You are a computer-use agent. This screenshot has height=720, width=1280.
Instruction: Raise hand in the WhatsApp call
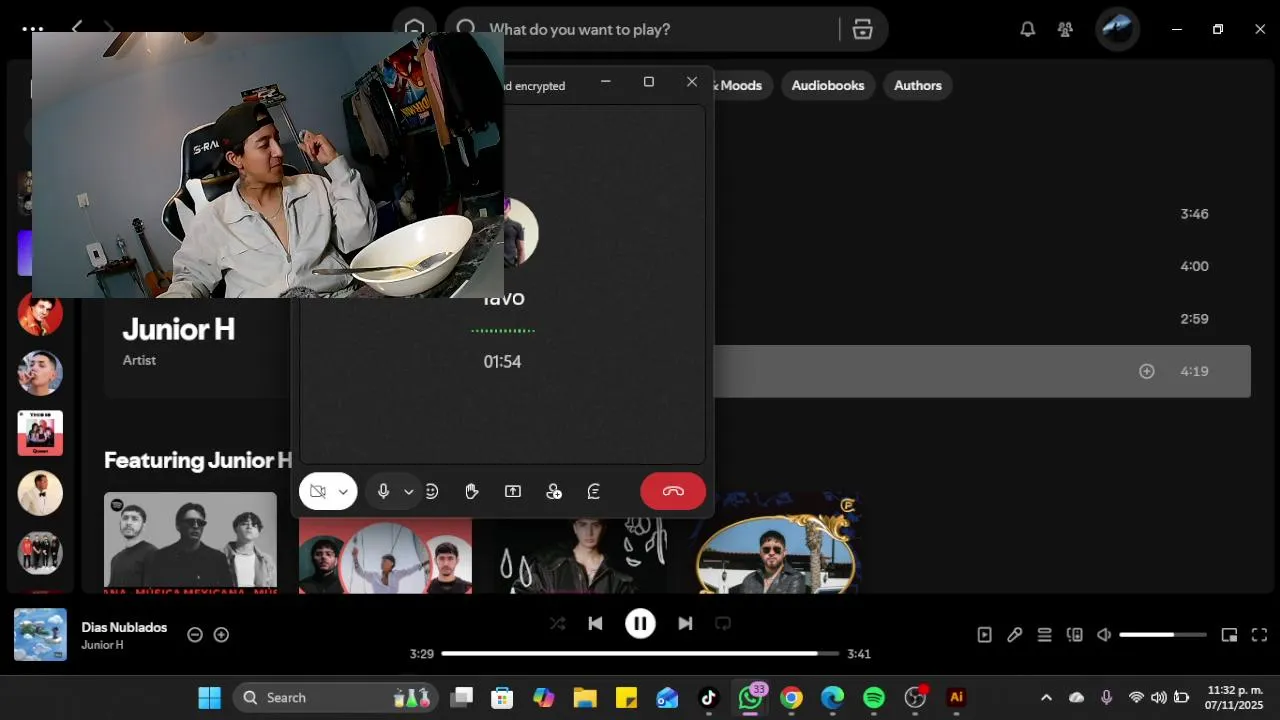coord(472,491)
